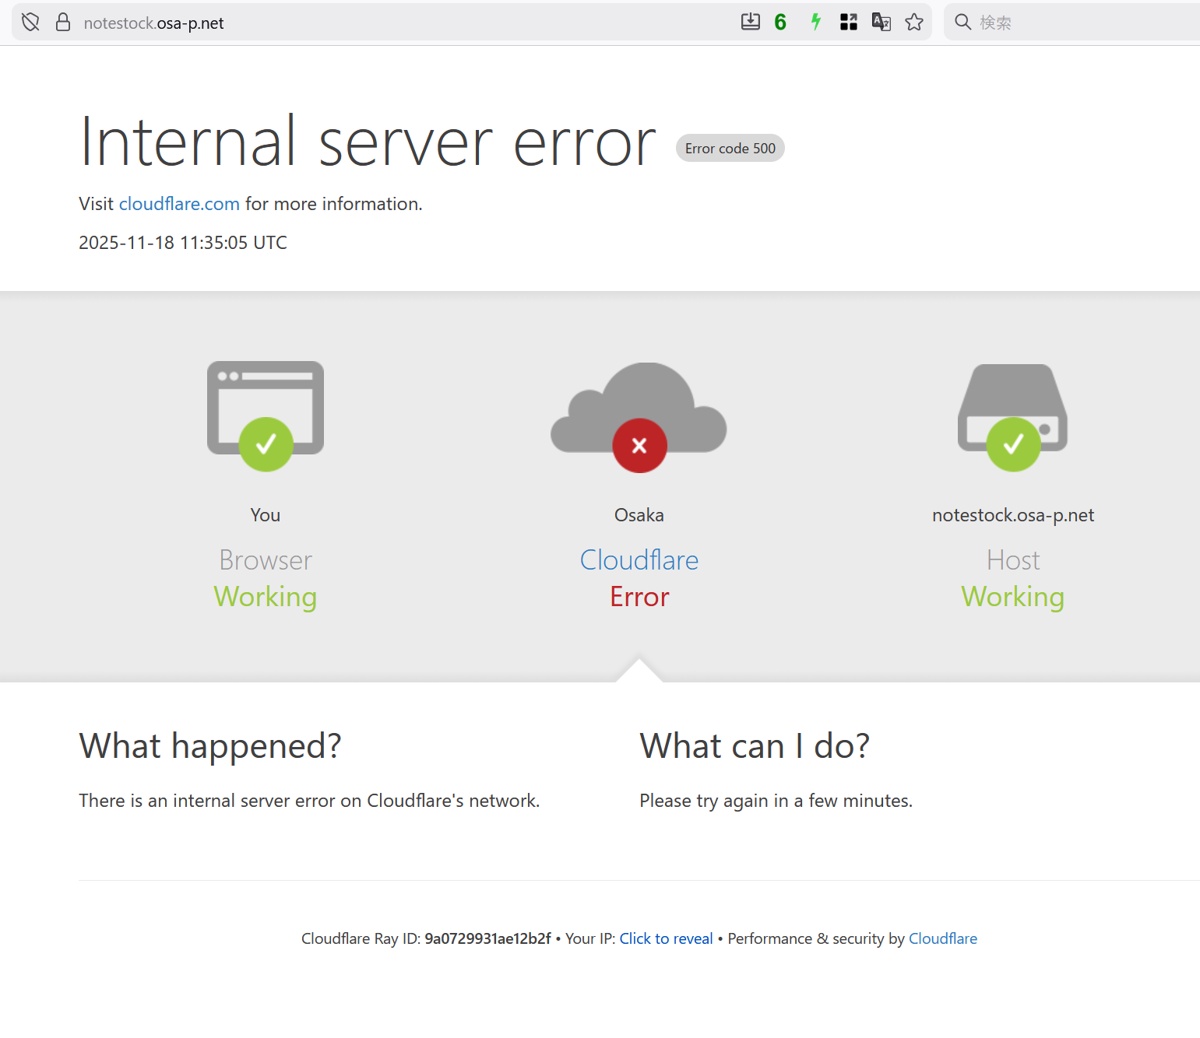Click the Working status under Host
Viewport: 1200px width, 1038px height.
tap(1013, 597)
